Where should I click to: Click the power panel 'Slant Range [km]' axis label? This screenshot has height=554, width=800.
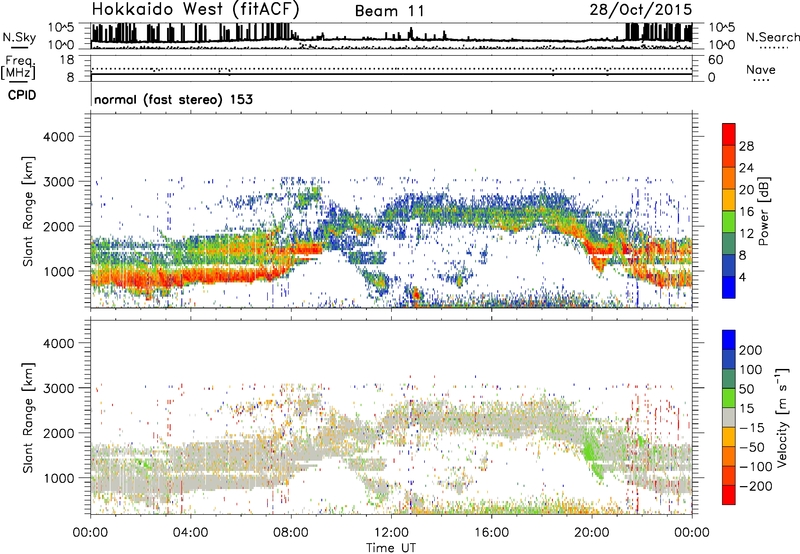point(28,211)
